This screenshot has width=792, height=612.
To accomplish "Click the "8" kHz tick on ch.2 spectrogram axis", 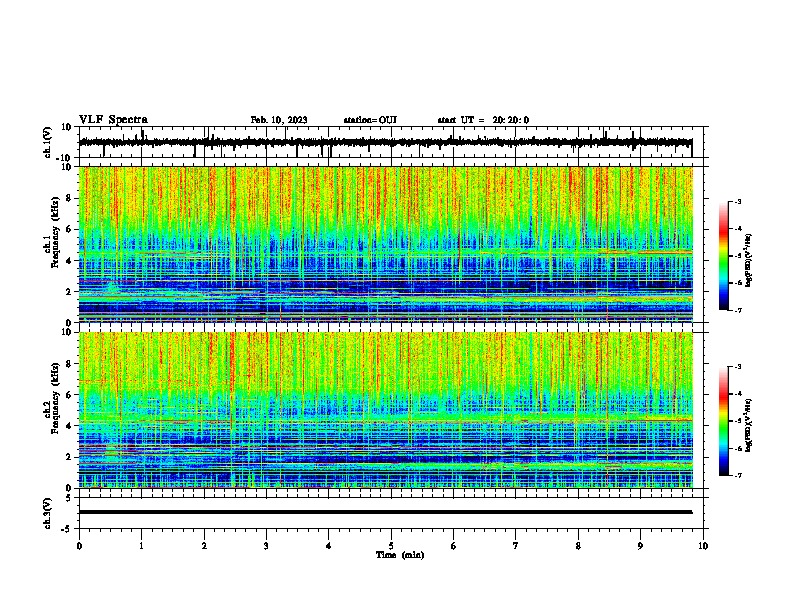I will point(69,364).
